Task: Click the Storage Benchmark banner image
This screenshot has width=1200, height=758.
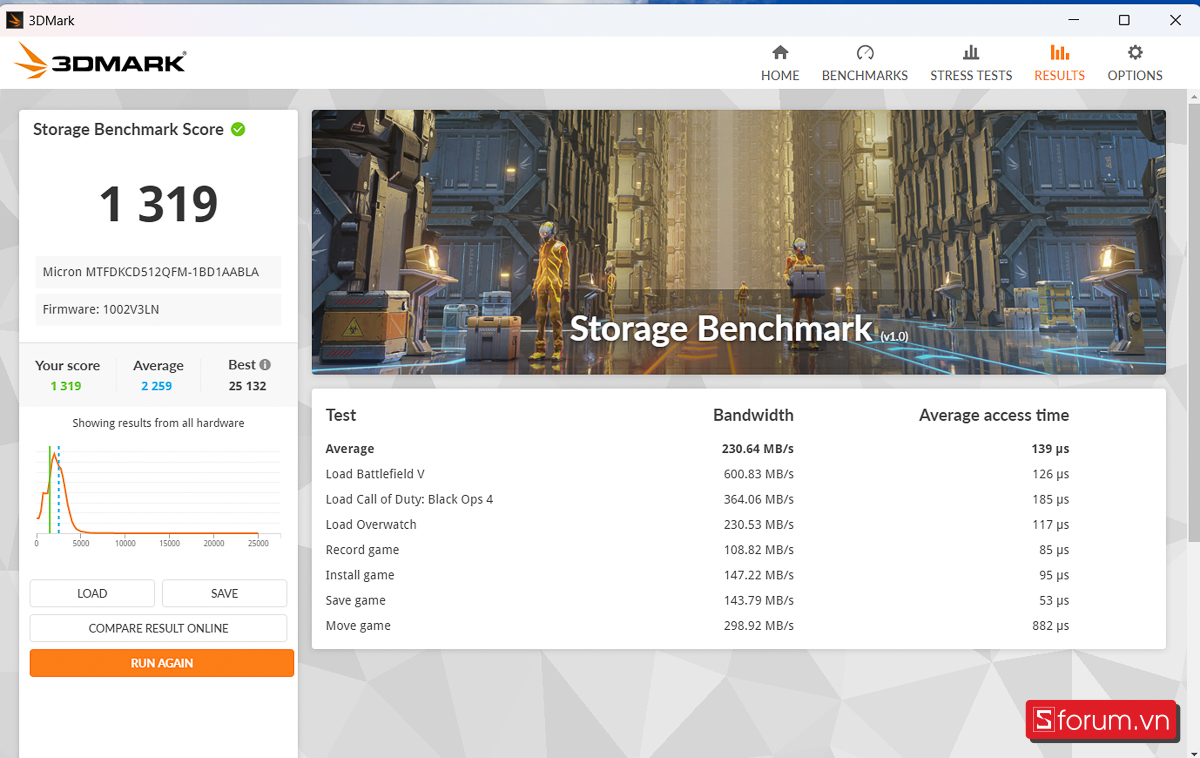Action: click(x=738, y=242)
